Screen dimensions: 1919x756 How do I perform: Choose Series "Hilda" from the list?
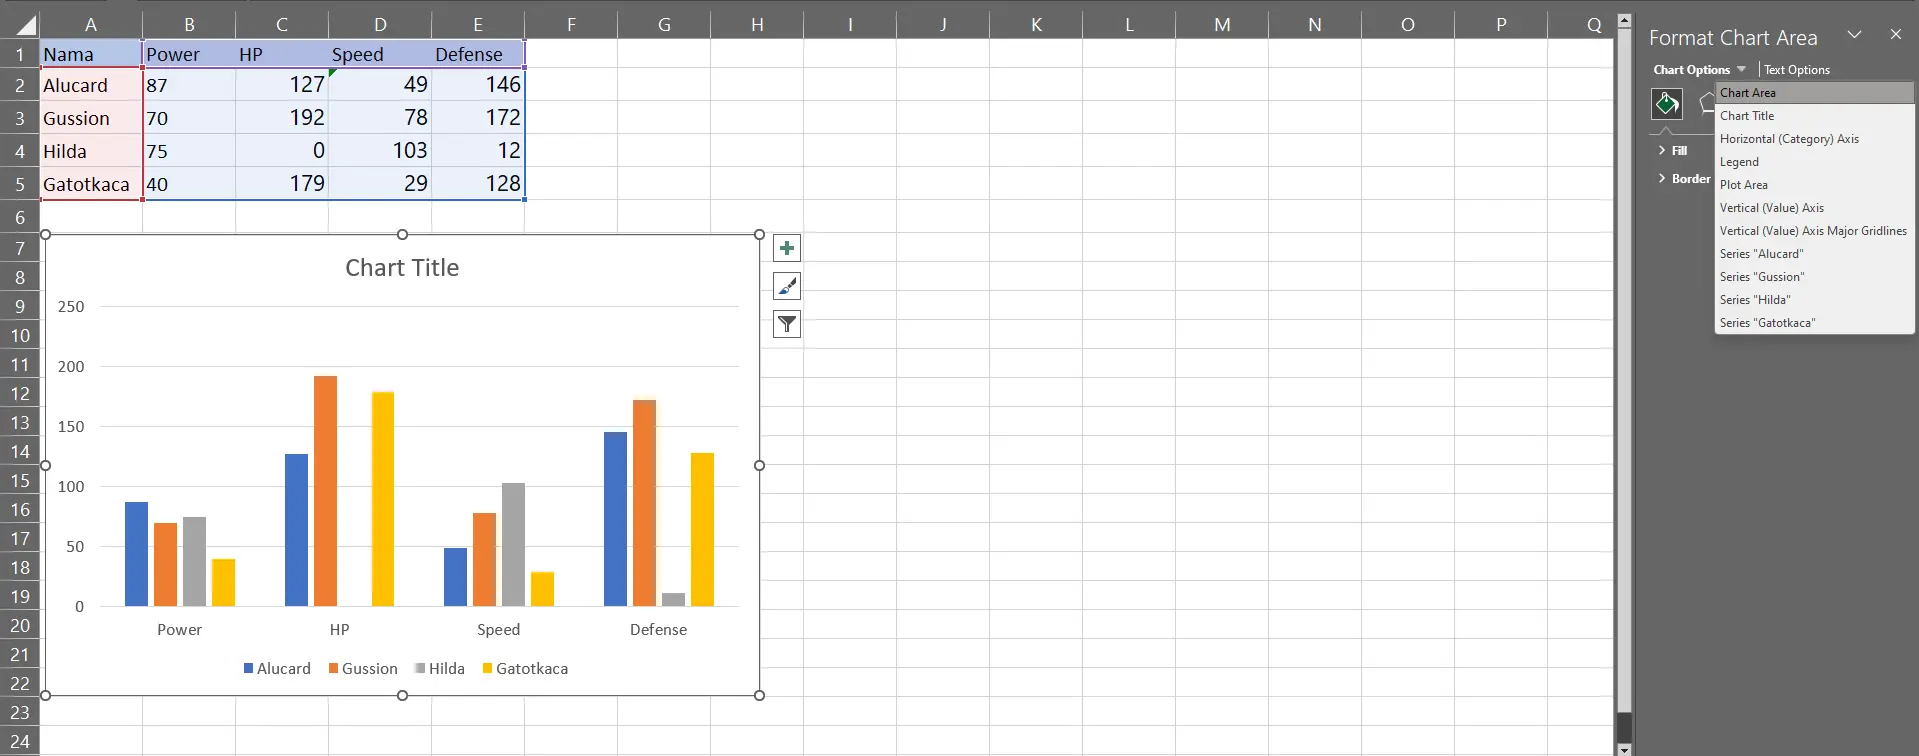click(1814, 300)
